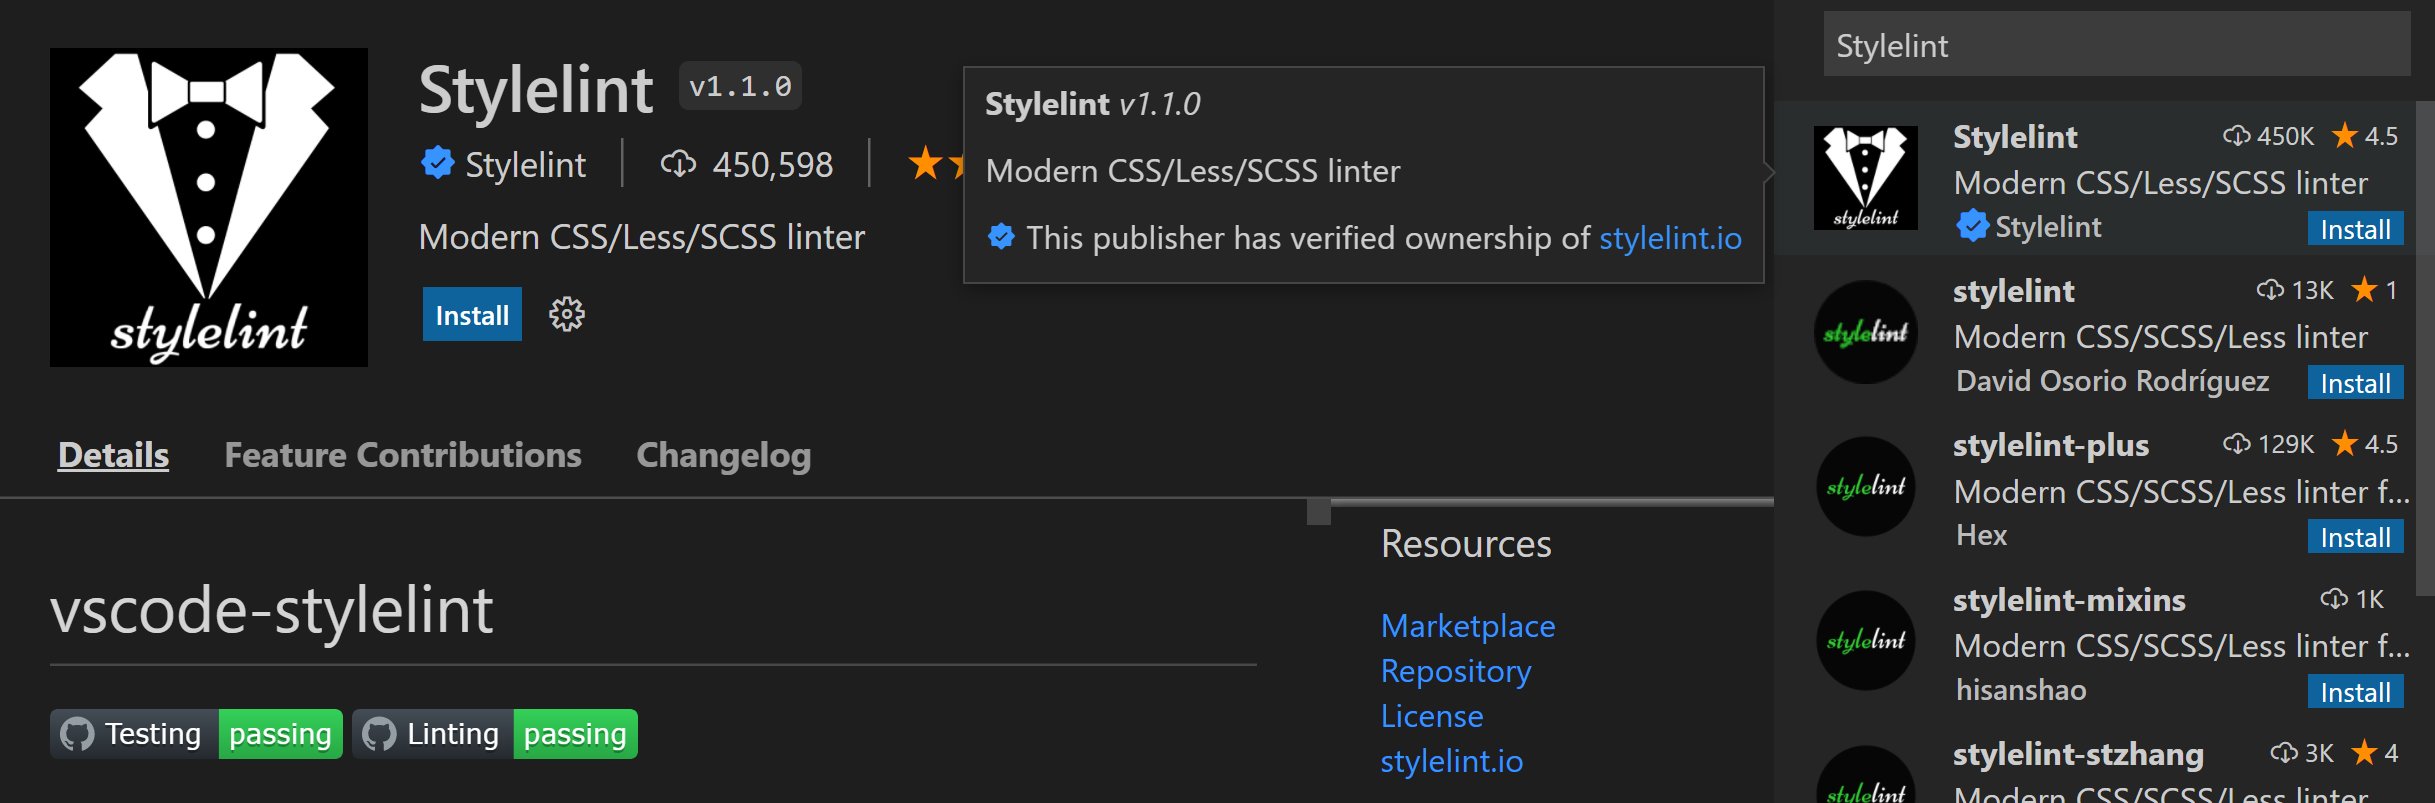This screenshot has width=2435, height=803.
Task: Click the v1.1.0 version badge
Action: [x=740, y=87]
